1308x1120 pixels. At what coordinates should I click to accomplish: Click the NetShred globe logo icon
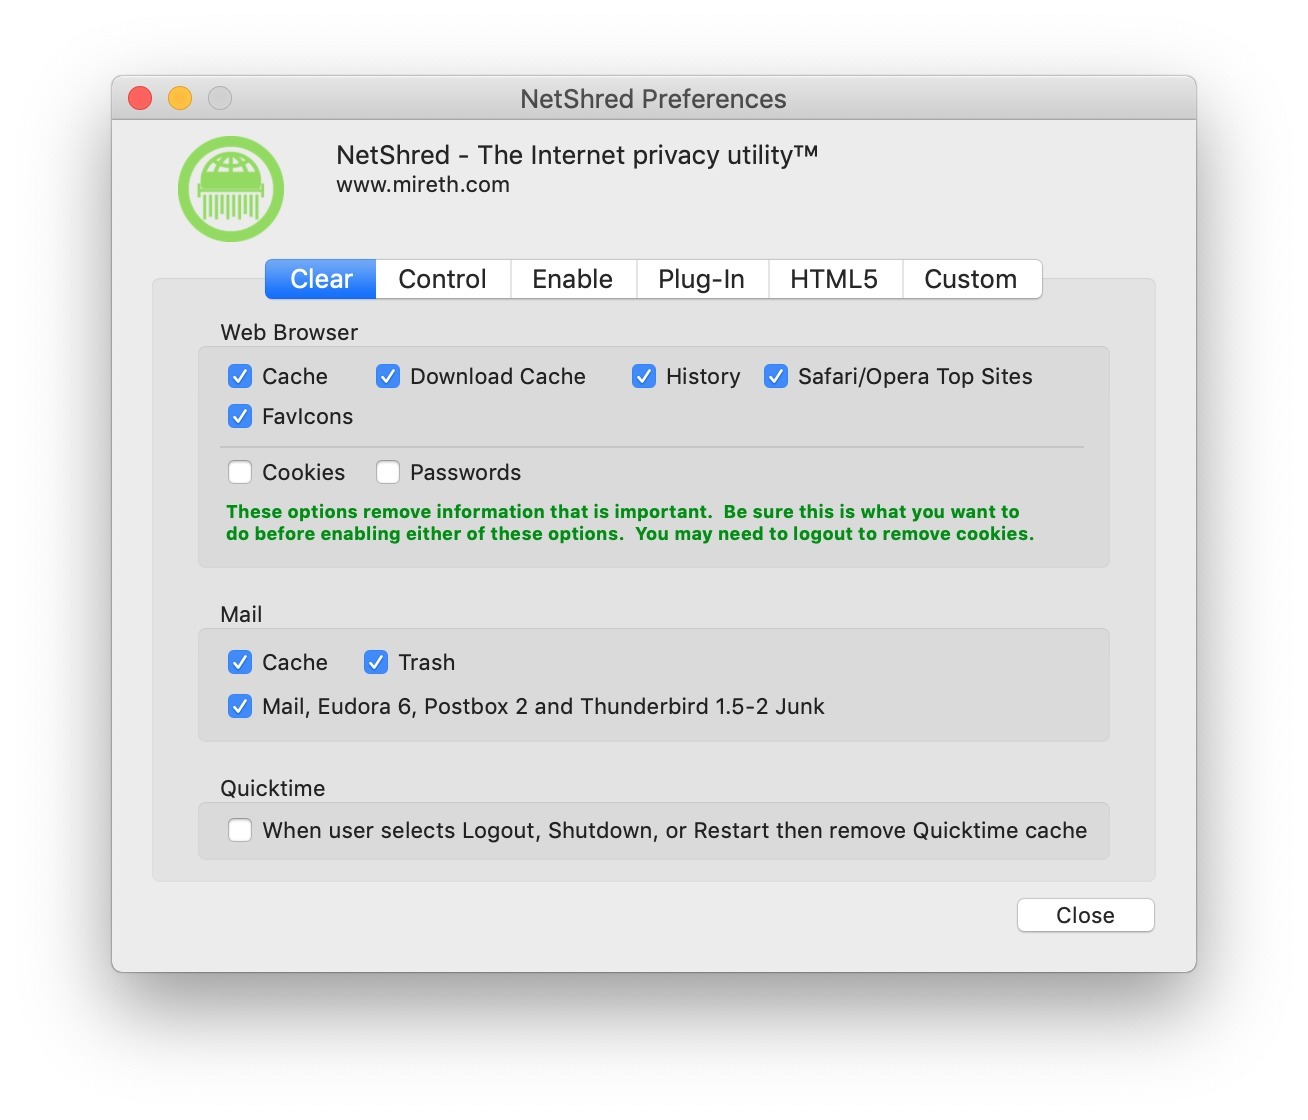(x=230, y=189)
